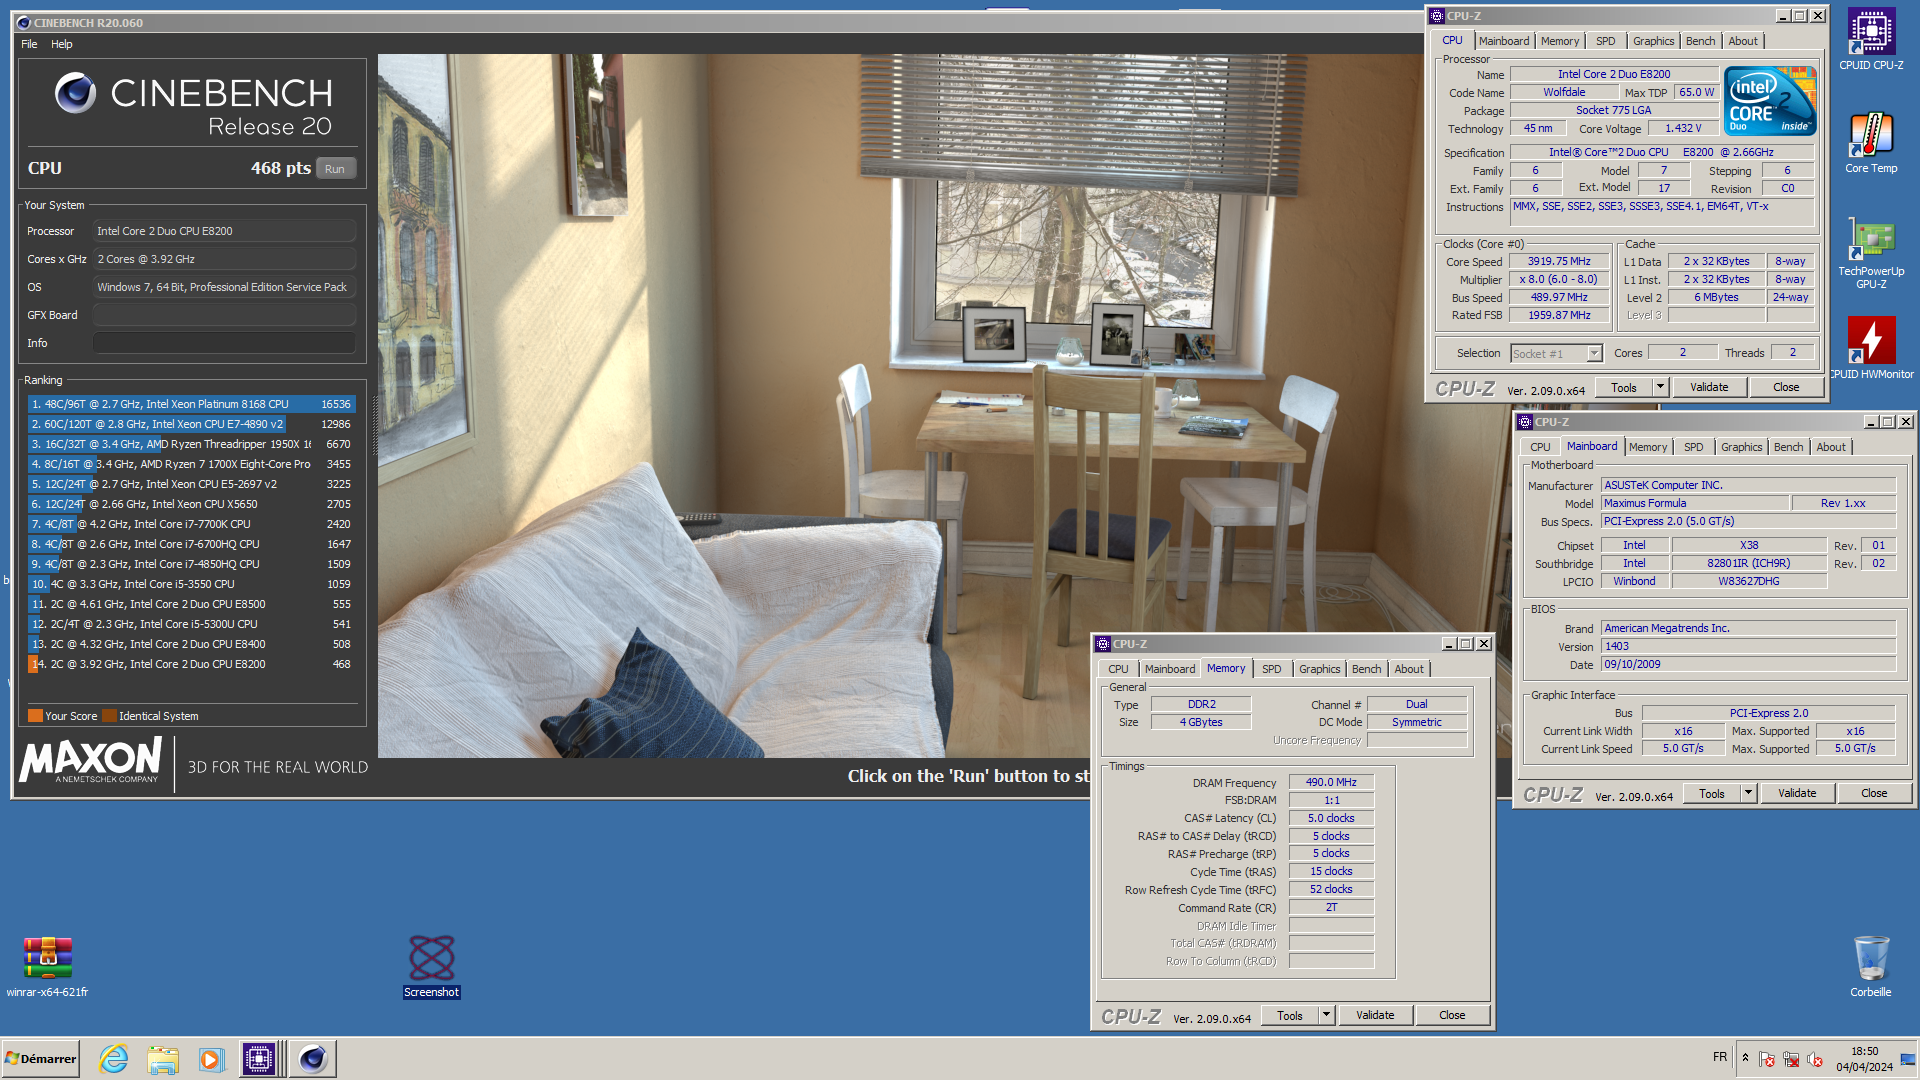Select the Xeon Platinum 8168 ranking row
Image resolution: width=1920 pixels, height=1080 pixels.
click(x=191, y=404)
